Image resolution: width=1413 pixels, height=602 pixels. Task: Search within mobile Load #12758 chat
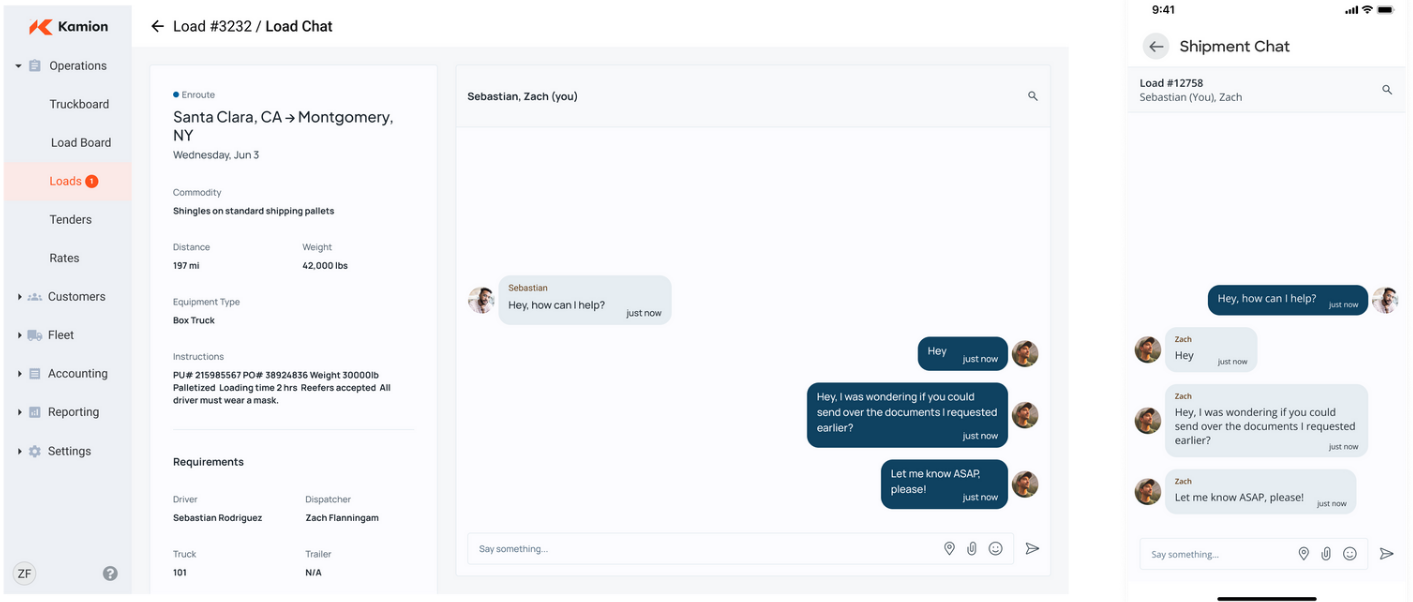tap(1387, 90)
